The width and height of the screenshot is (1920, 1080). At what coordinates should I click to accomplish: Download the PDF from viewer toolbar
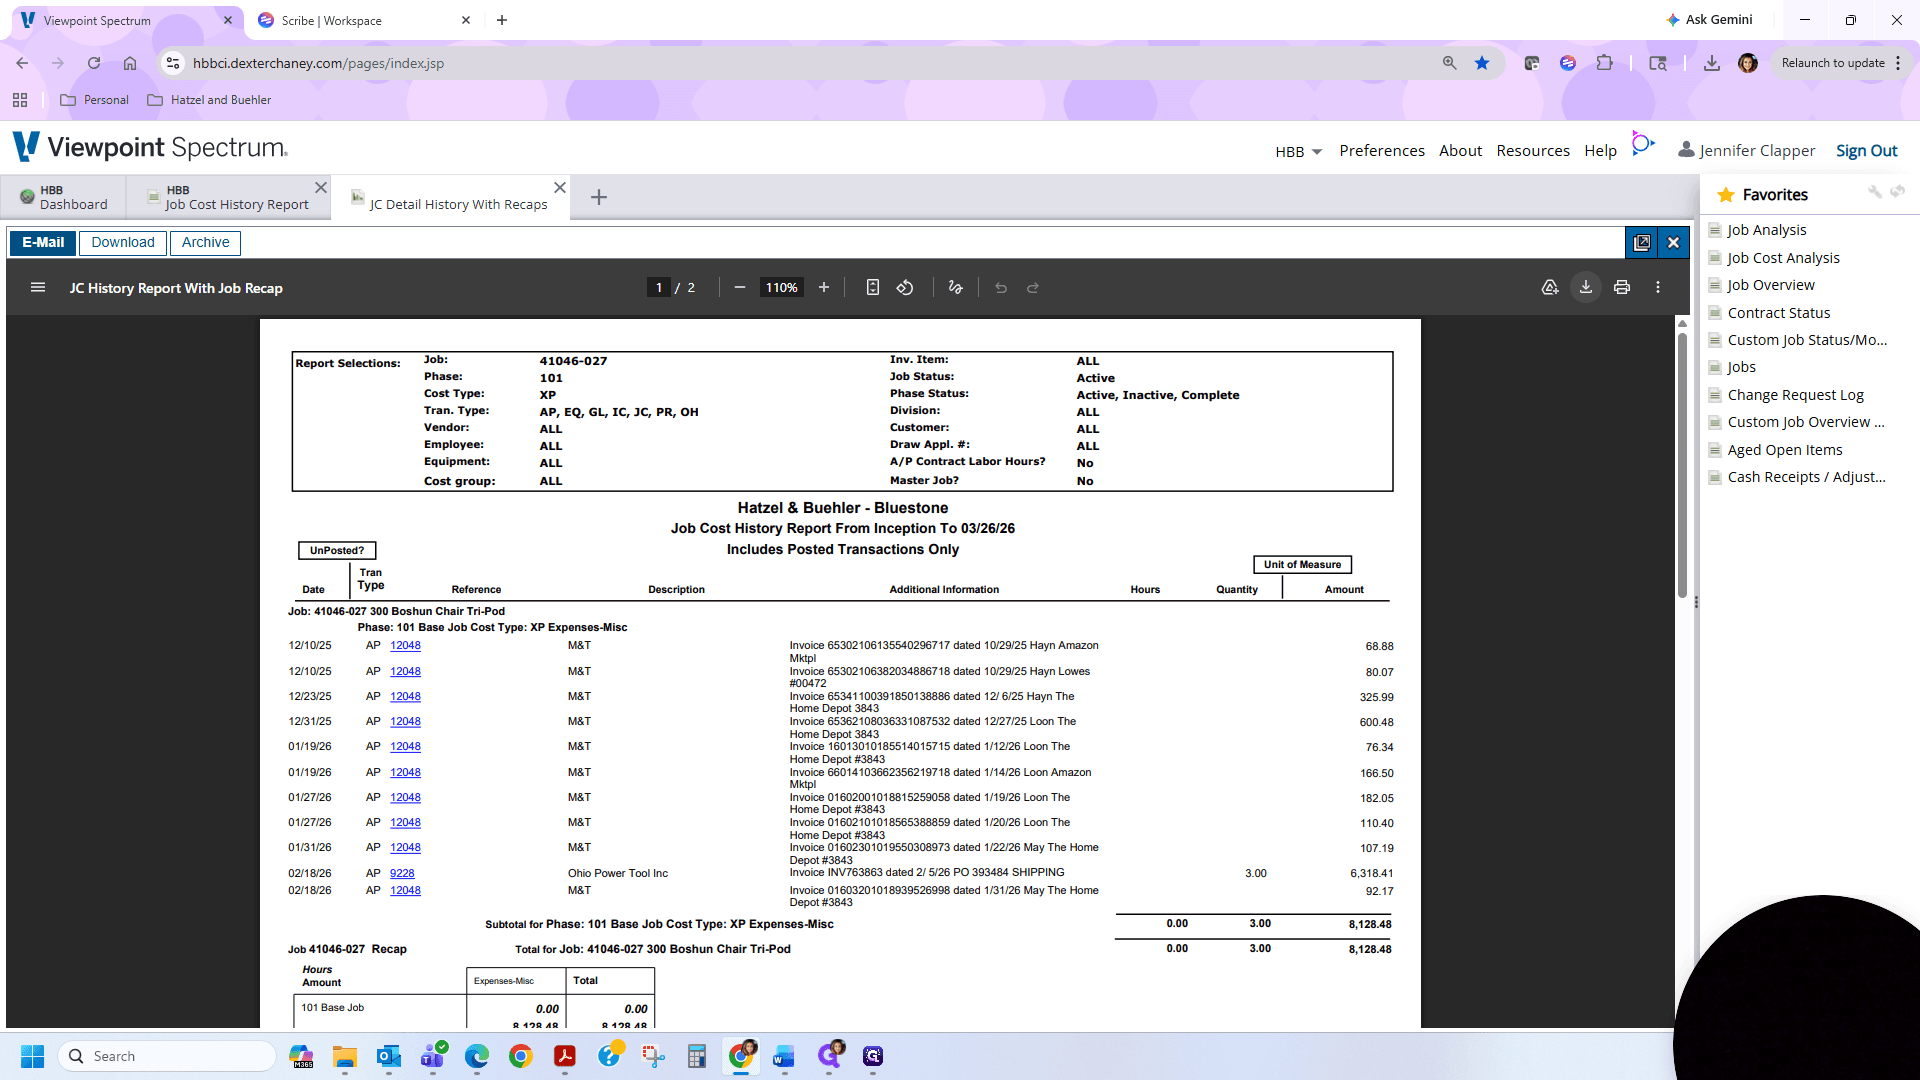(x=1586, y=288)
